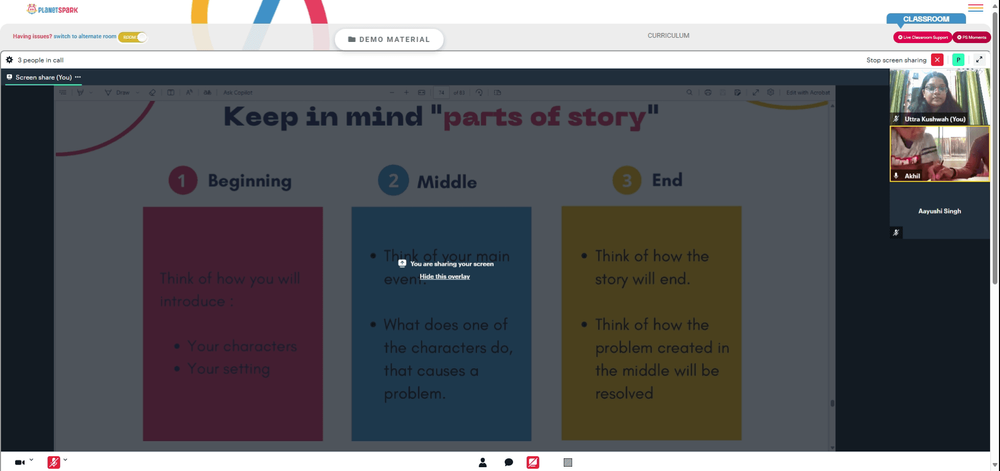Screen dimensions: 1000x471
Task: Click fullscreen arrows in PDF toolbar
Action: point(756,92)
